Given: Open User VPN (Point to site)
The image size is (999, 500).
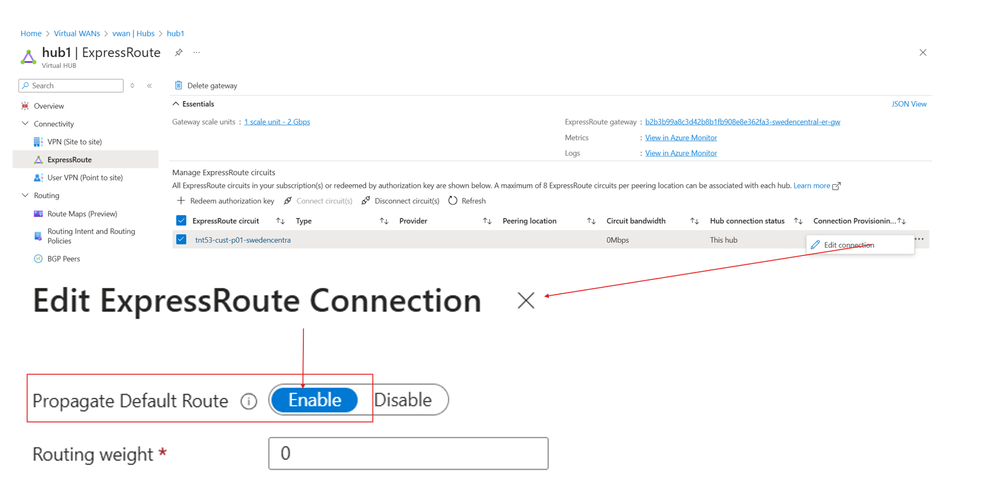Looking at the screenshot, I should [x=85, y=178].
